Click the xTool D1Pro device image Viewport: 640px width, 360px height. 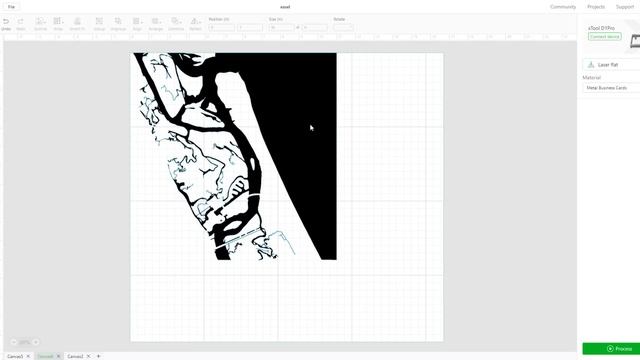(x=635, y=42)
